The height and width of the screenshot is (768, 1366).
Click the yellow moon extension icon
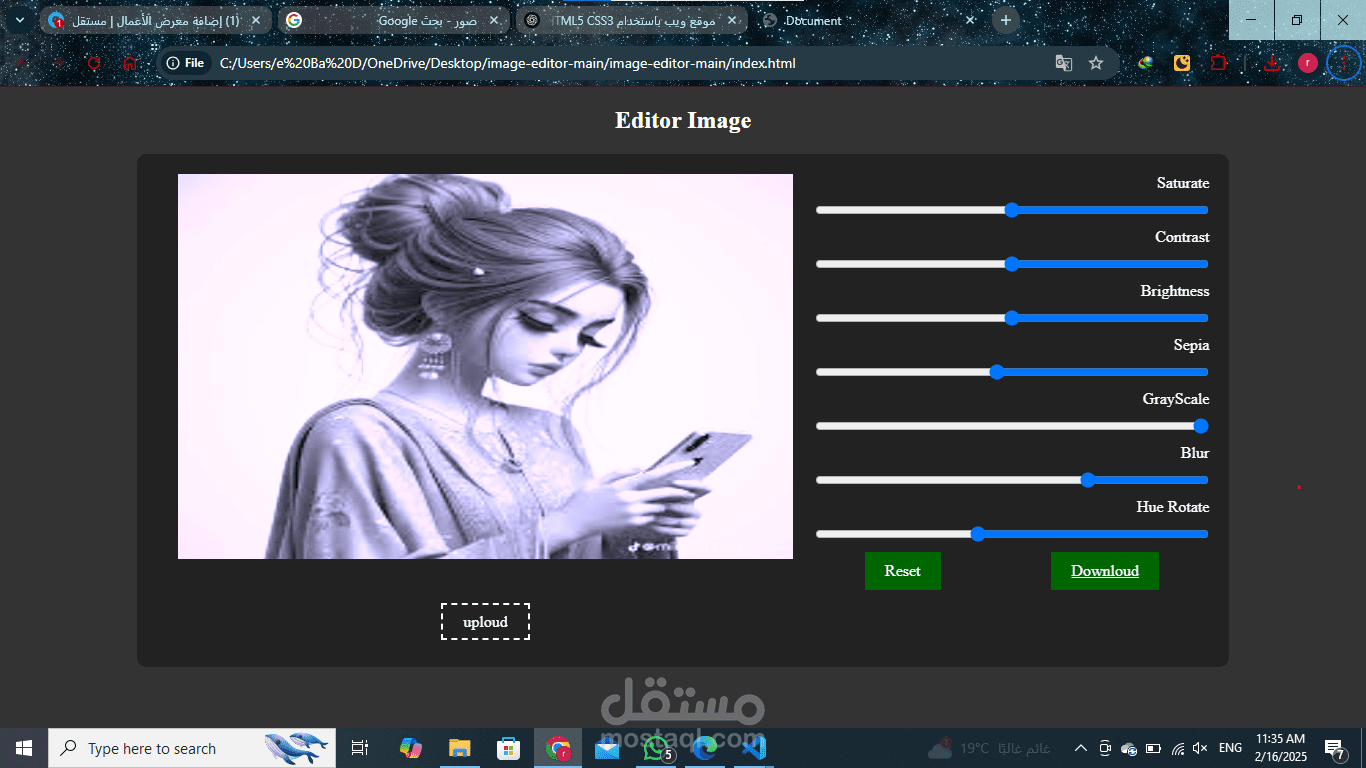(x=1182, y=63)
